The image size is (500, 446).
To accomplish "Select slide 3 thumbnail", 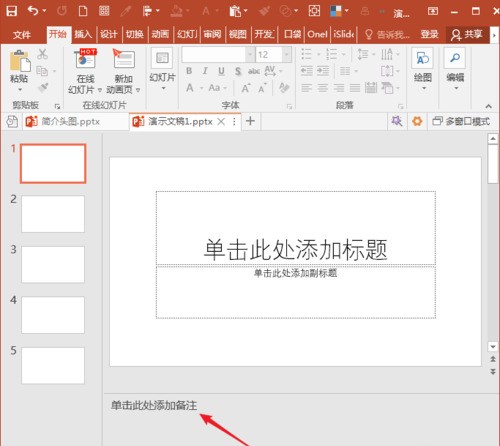I will [53, 265].
